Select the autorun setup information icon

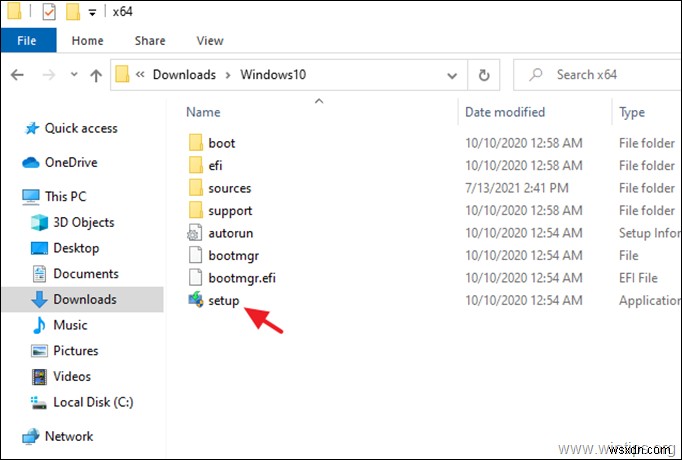point(195,233)
